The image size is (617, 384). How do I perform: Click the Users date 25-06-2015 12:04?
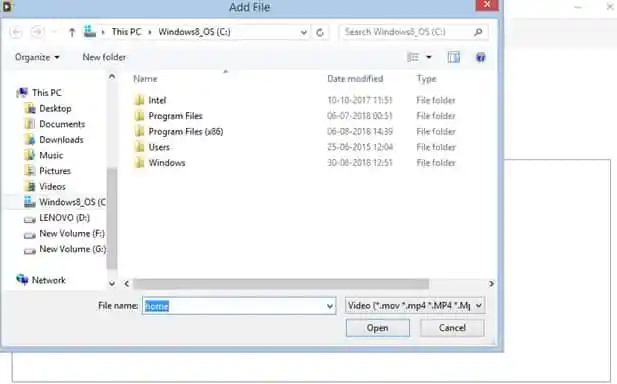pos(360,147)
